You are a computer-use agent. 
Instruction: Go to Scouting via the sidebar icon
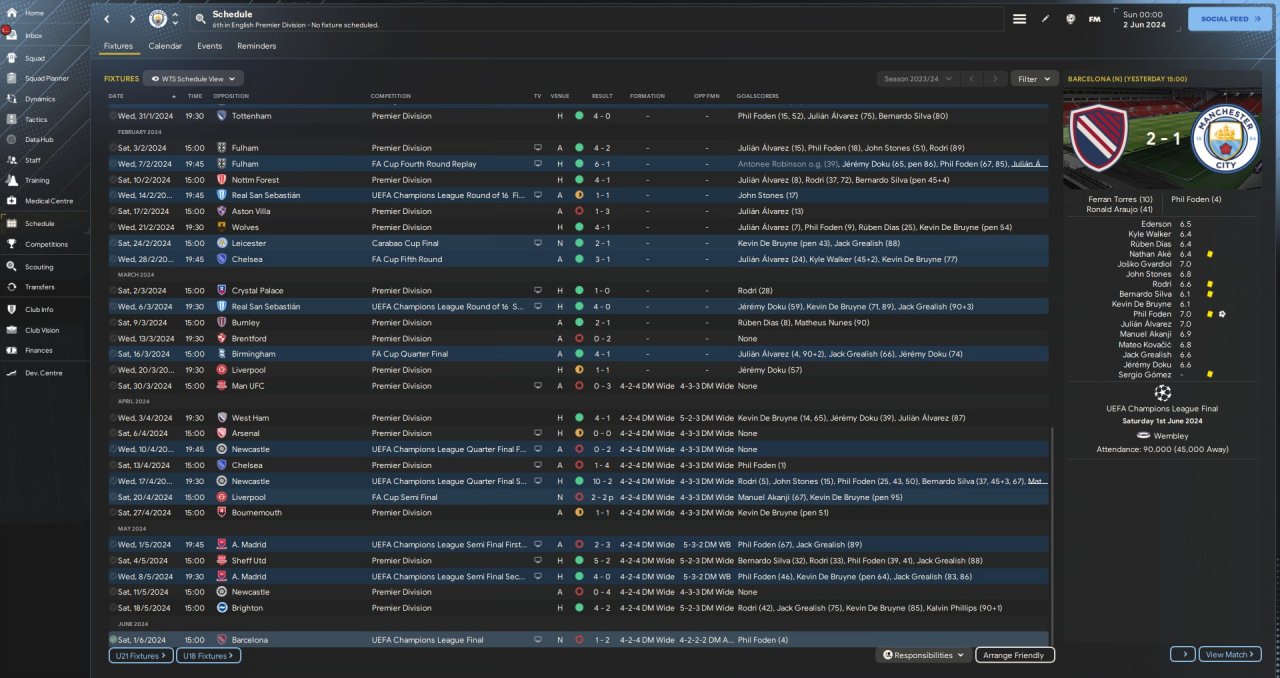[12, 267]
